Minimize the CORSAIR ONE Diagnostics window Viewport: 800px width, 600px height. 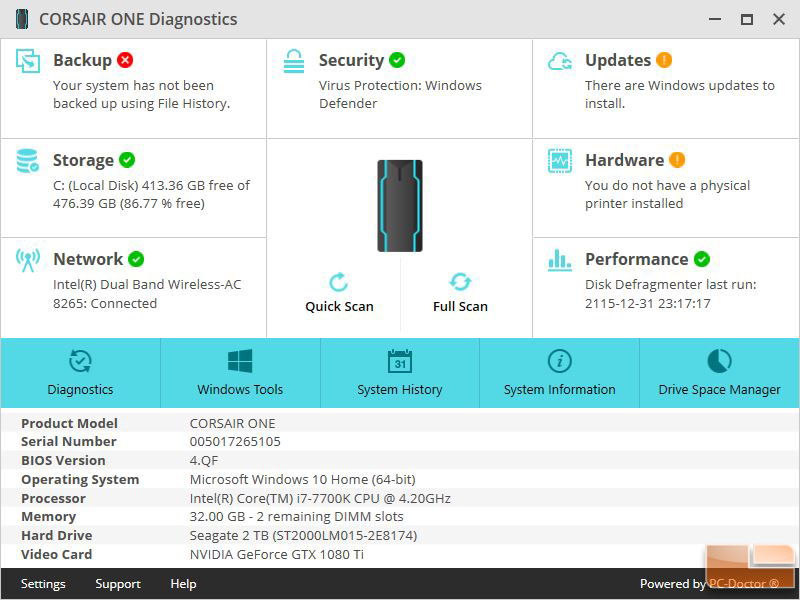tap(715, 19)
